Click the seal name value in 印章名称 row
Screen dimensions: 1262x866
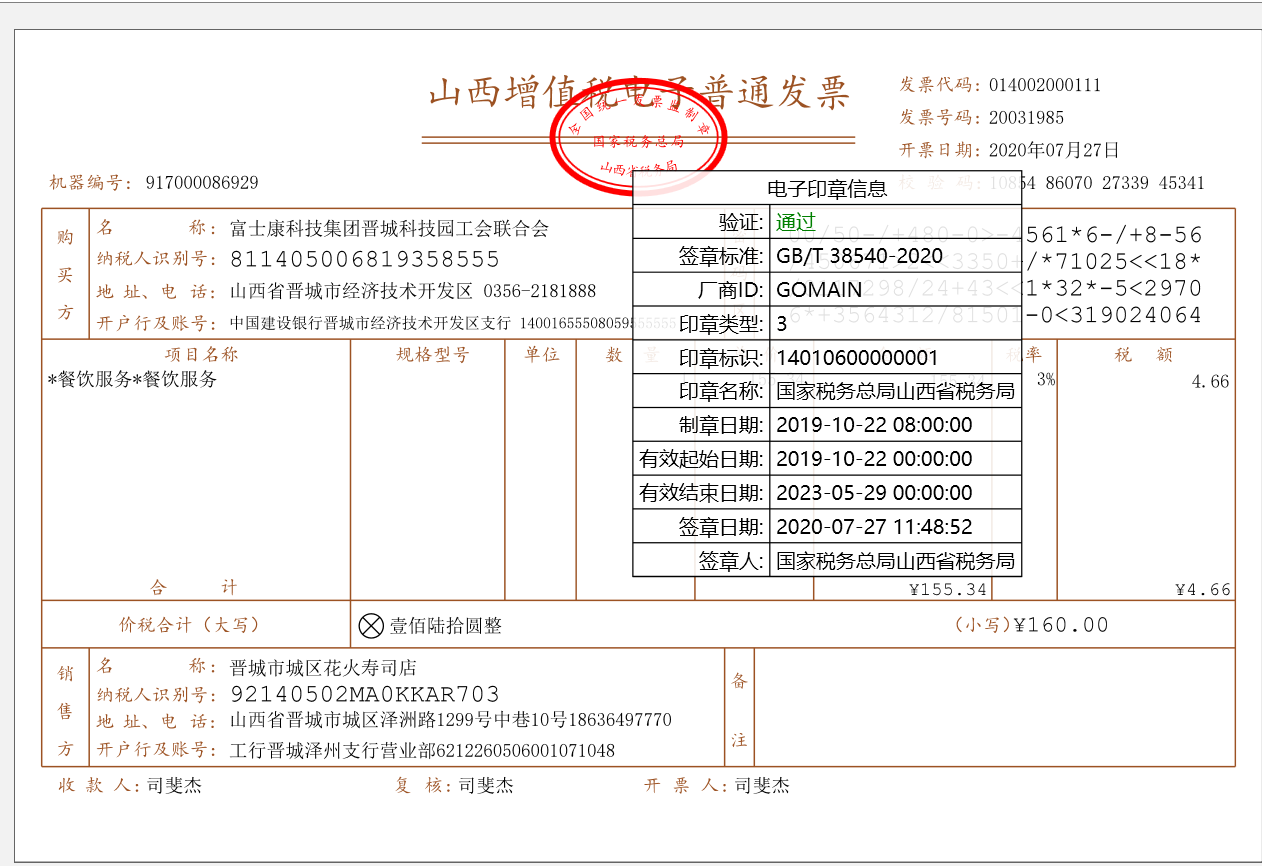pos(896,391)
